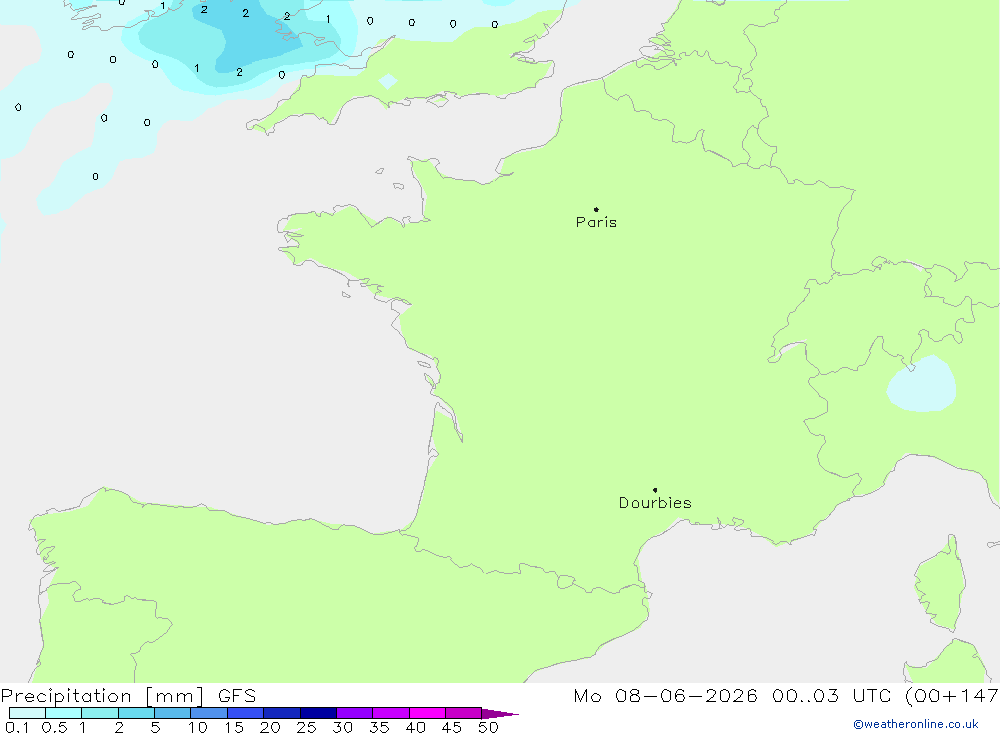Viewport: 1000px width, 733px height.
Task: Select the Dourbies marker dot
Action: point(655,490)
